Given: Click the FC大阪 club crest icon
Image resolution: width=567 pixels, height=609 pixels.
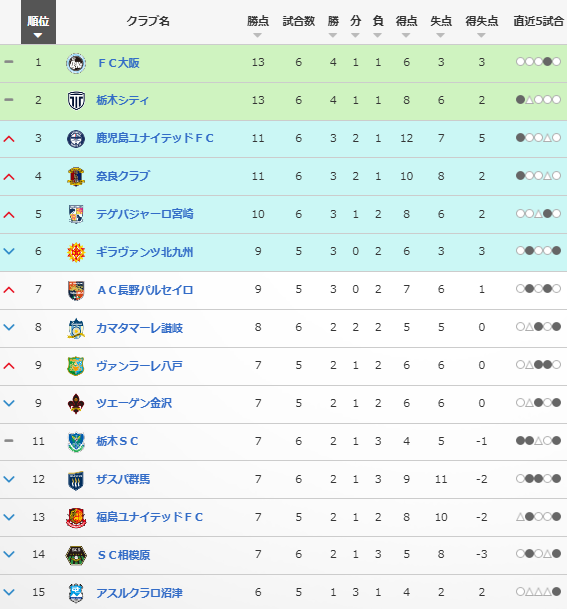Looking at the screenshot, I should 76,63.
